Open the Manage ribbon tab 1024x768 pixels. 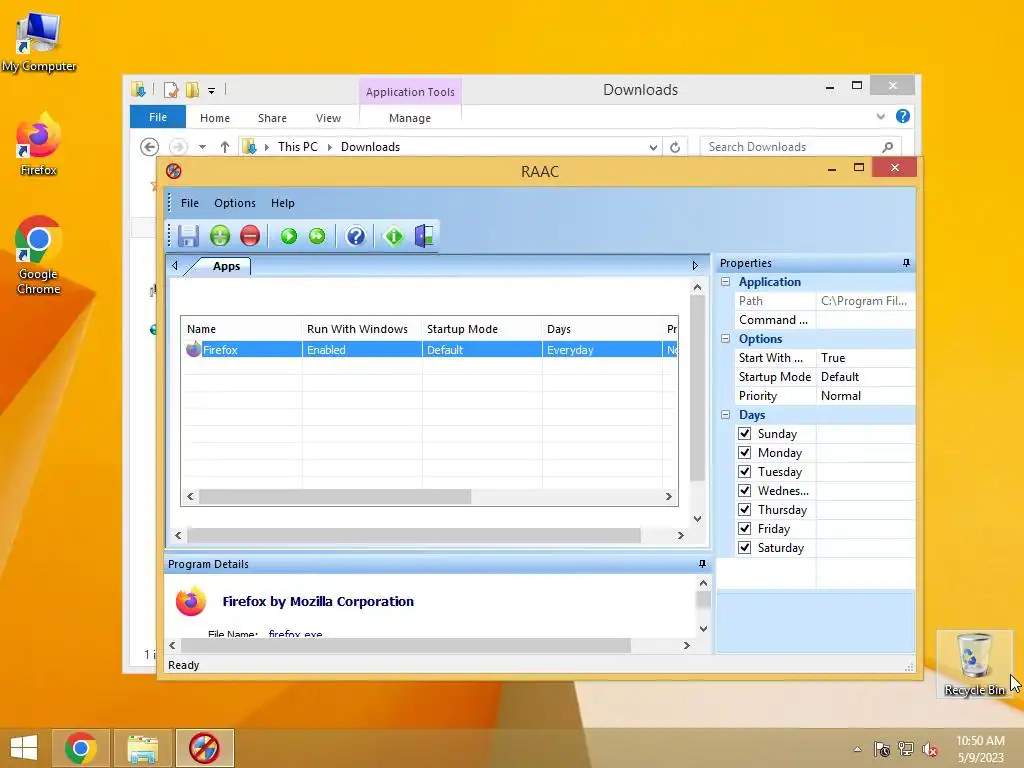click(x=410, y=118)
